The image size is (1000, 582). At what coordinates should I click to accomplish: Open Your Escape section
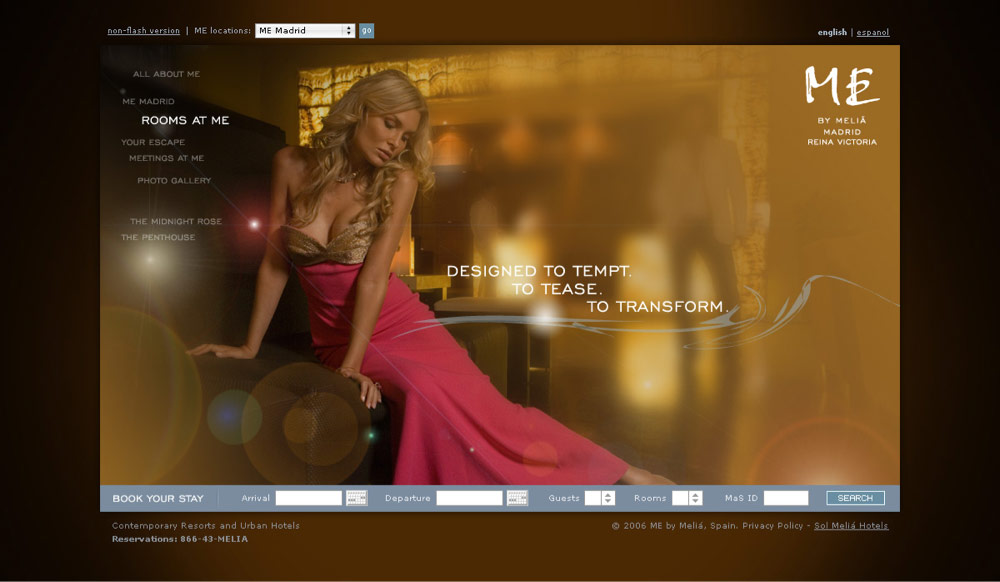point(153,143)
